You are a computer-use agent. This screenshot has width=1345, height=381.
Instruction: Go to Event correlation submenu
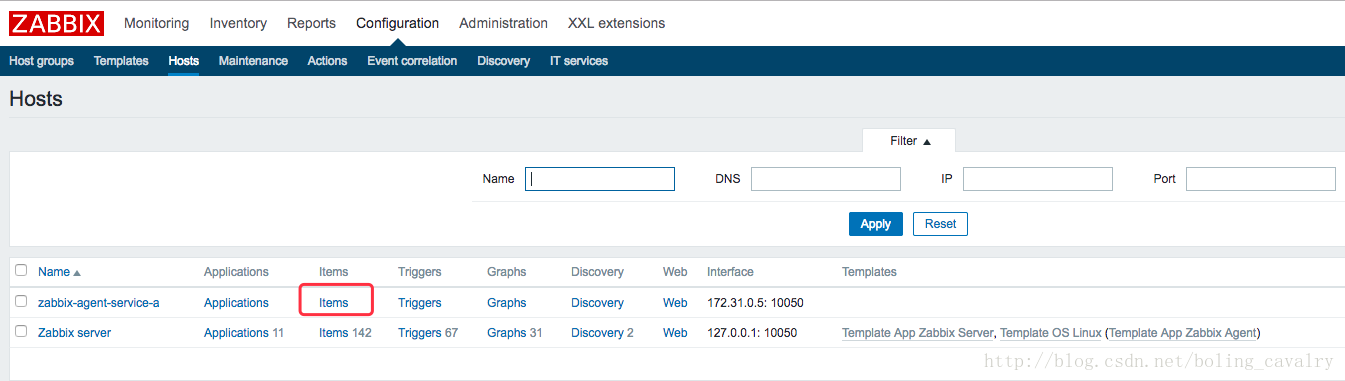(x=412, y=61)
